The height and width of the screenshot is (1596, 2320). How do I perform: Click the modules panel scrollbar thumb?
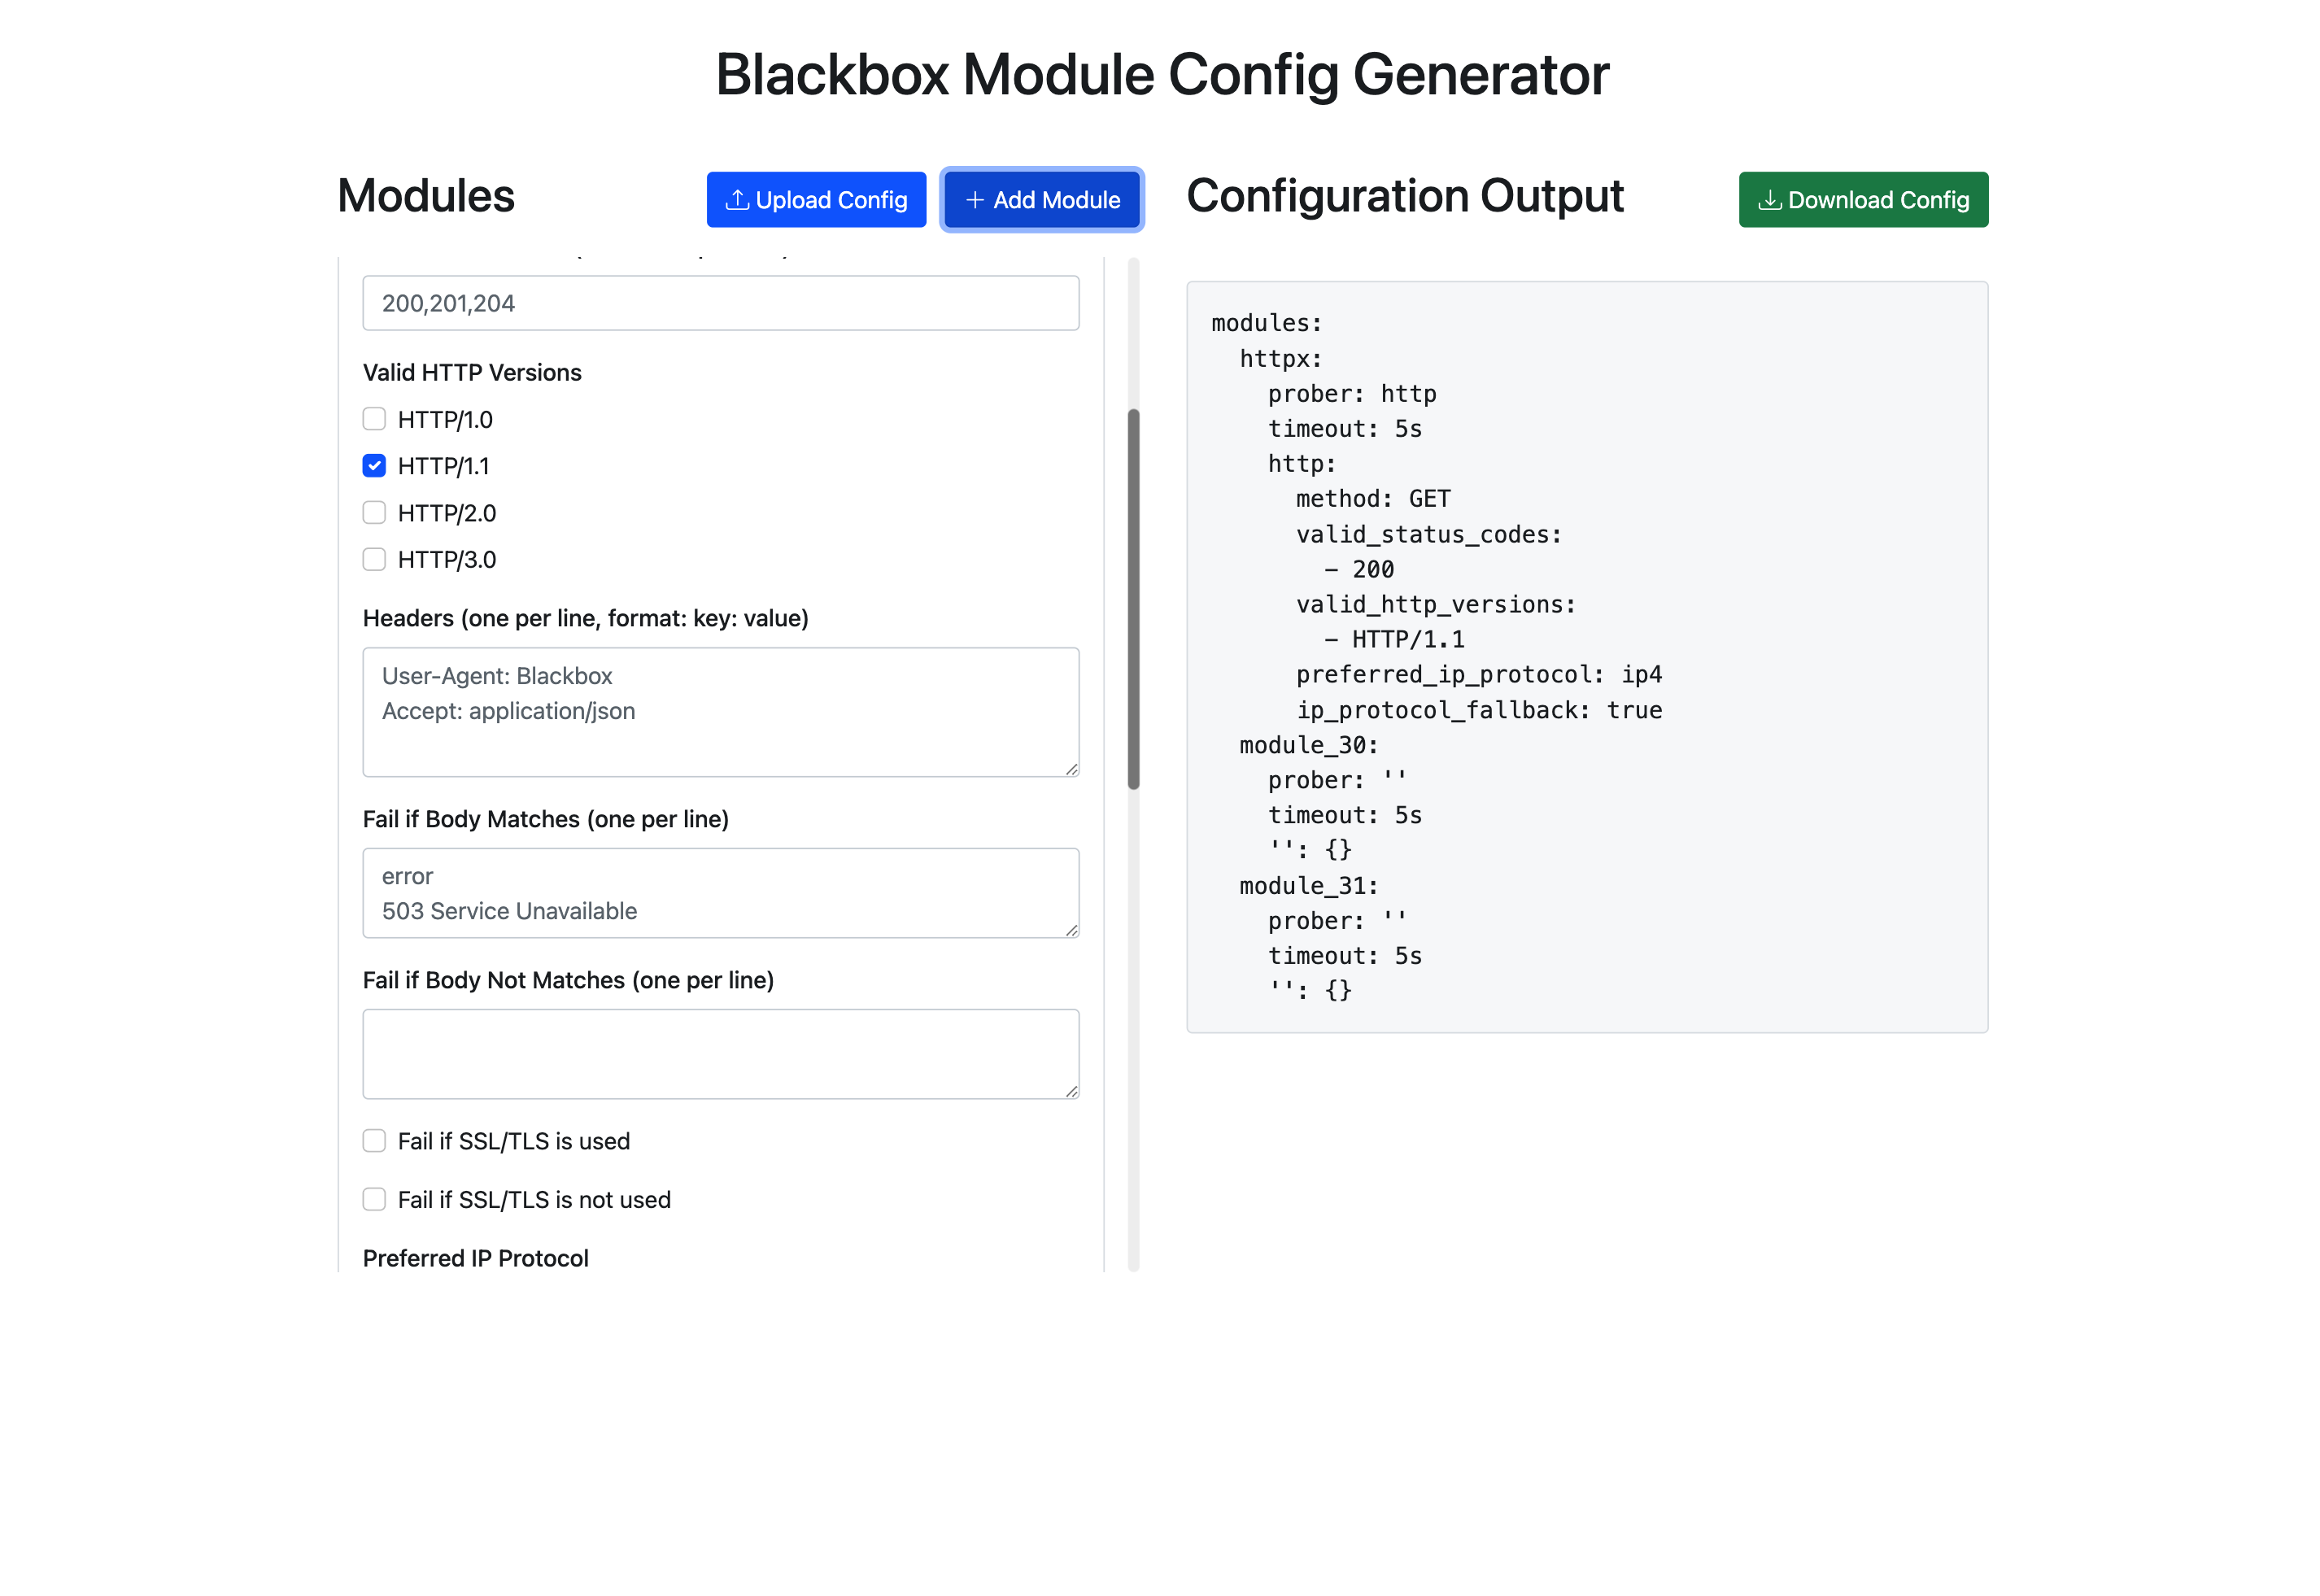(x=1133, y=600)
